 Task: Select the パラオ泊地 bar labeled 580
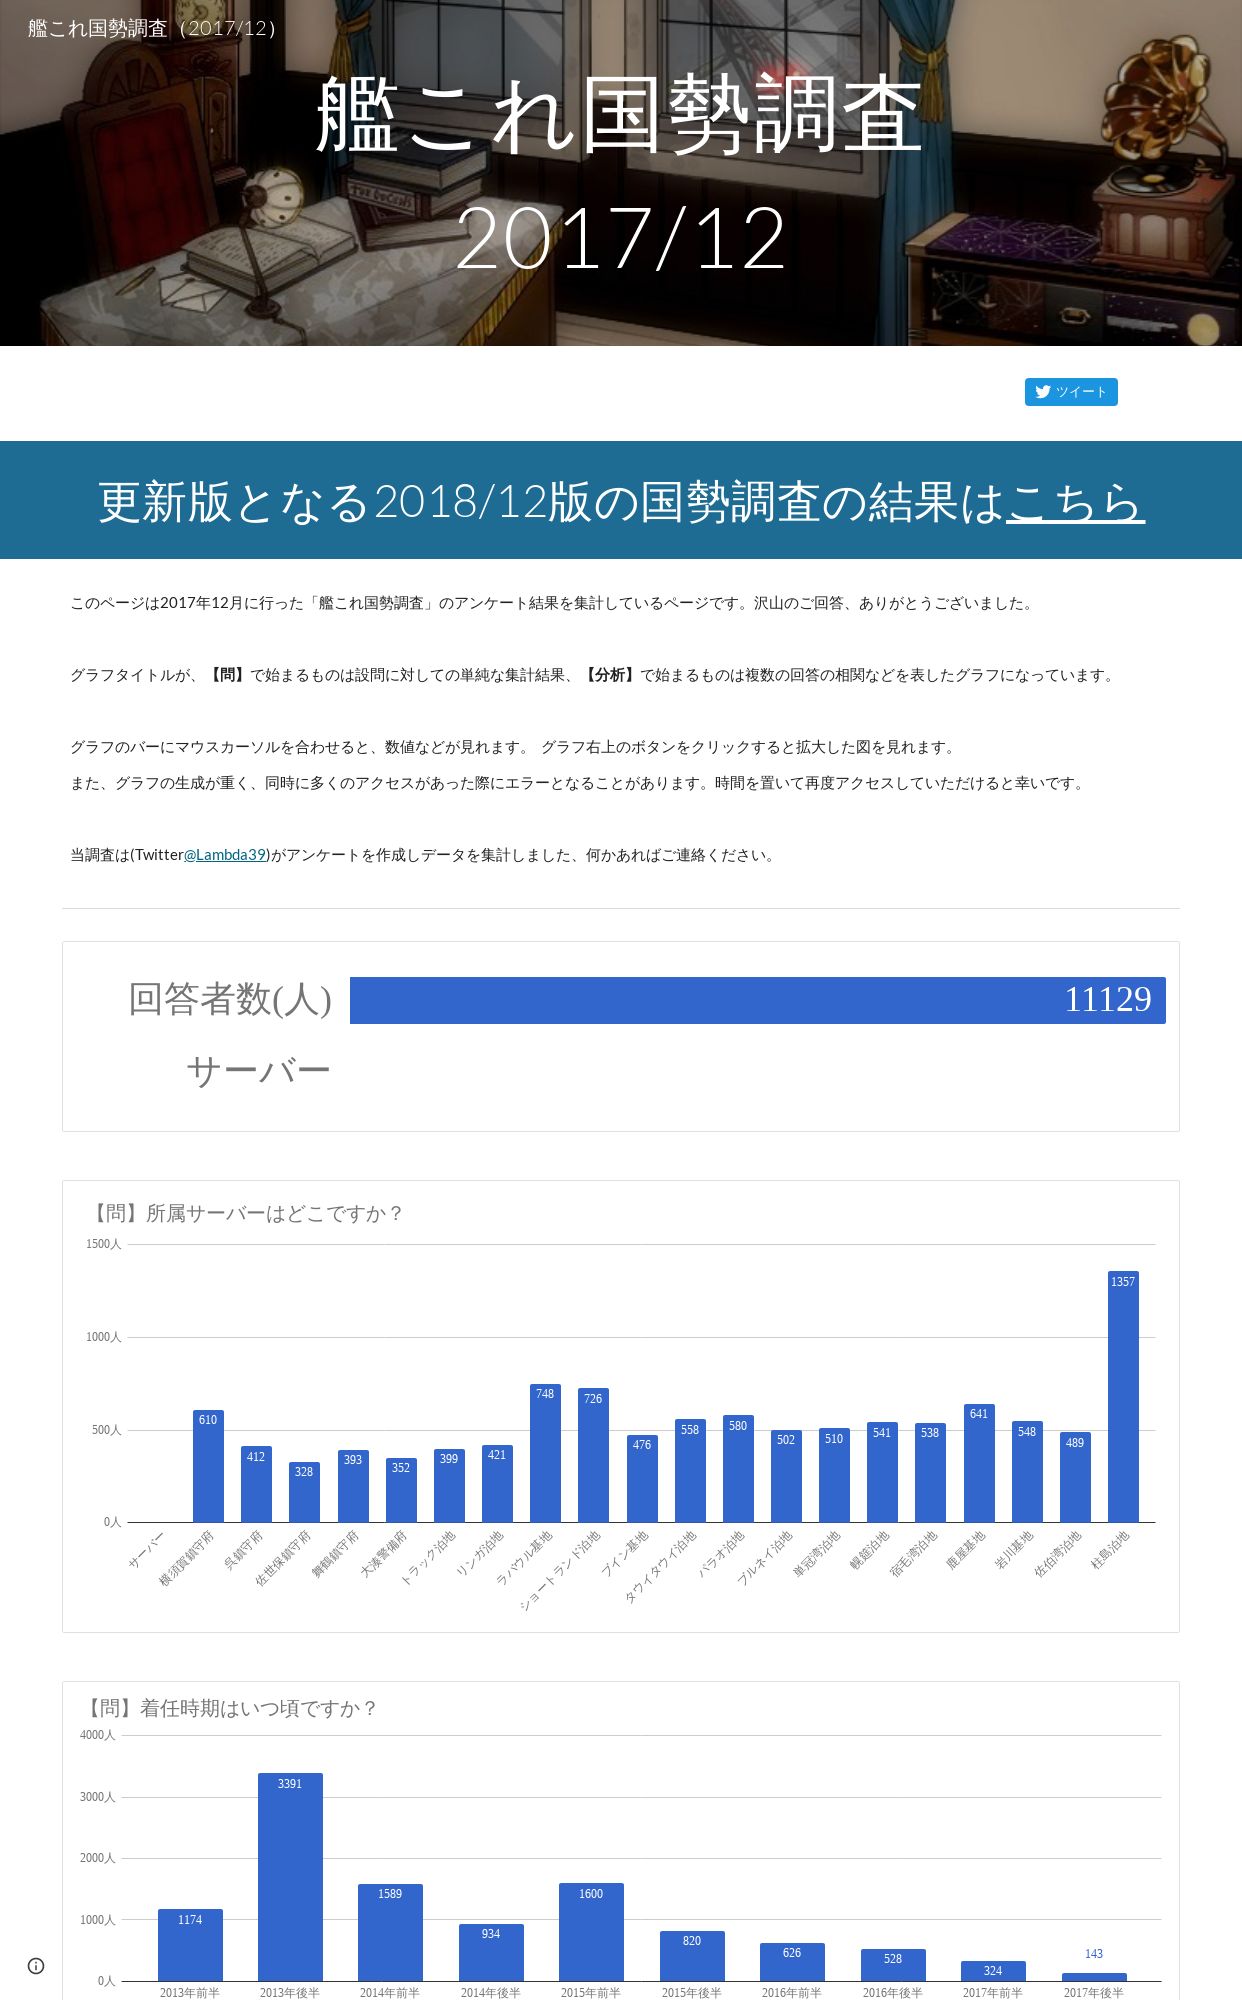point(738,1469)
